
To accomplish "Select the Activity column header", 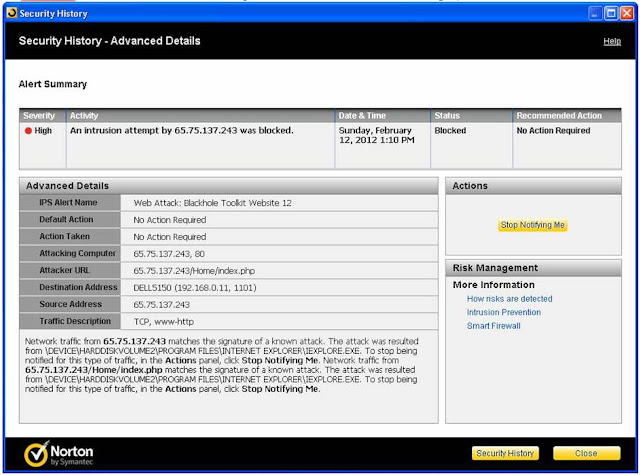I will pyautogui.click(x=200, y=115).
